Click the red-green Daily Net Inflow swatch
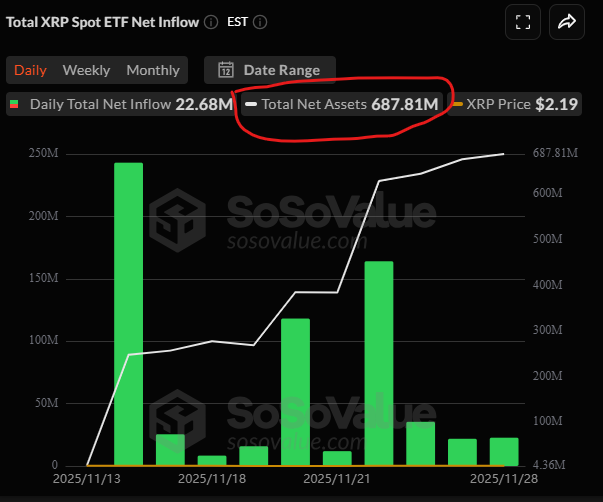 14,104
